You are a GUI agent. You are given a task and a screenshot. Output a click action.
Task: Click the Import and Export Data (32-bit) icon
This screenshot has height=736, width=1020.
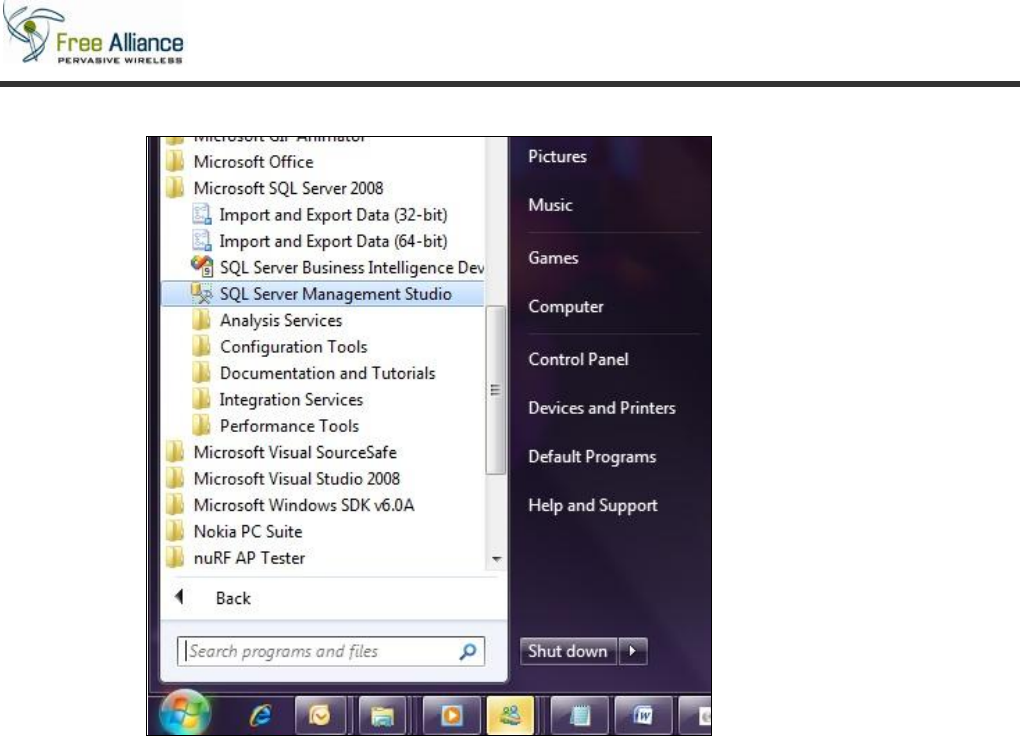(202, 214)
